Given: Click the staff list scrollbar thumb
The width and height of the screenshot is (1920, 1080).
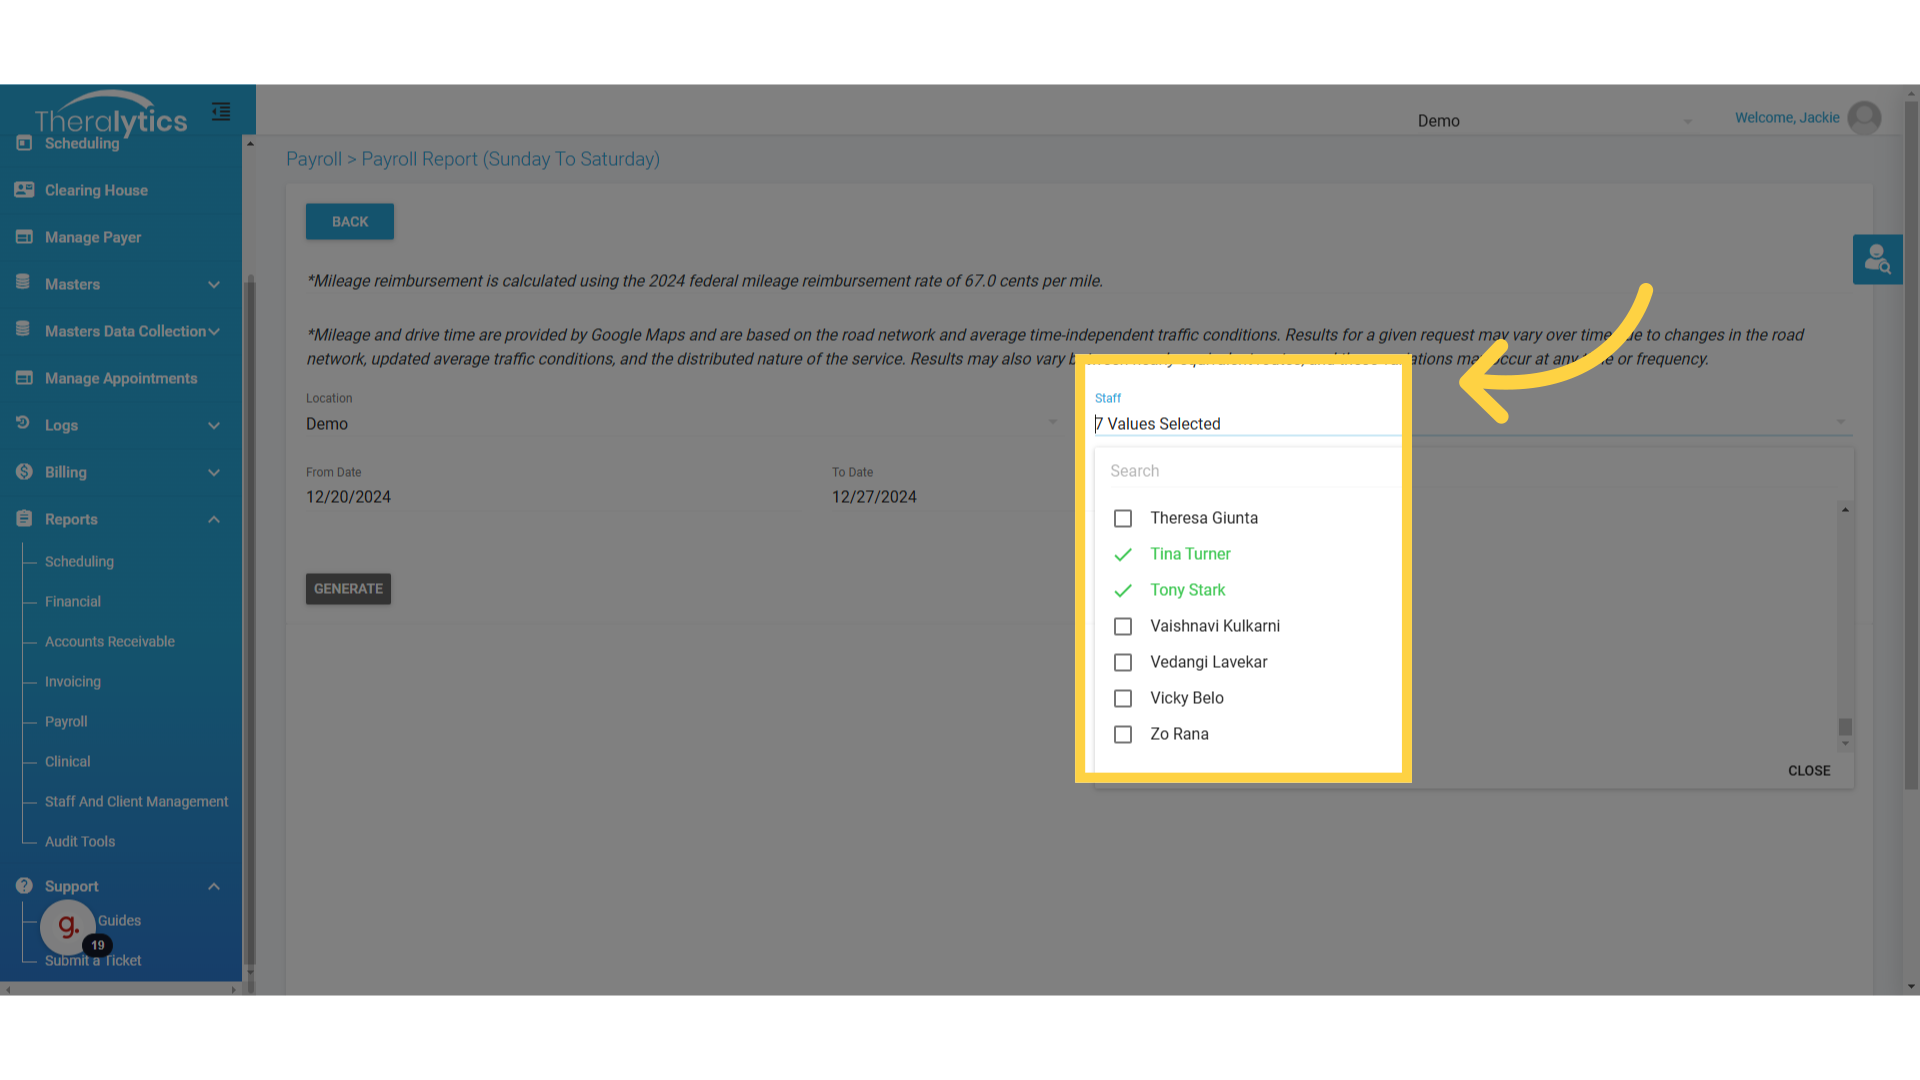Looking at the screenshot, I should (x=1845, y=727).
